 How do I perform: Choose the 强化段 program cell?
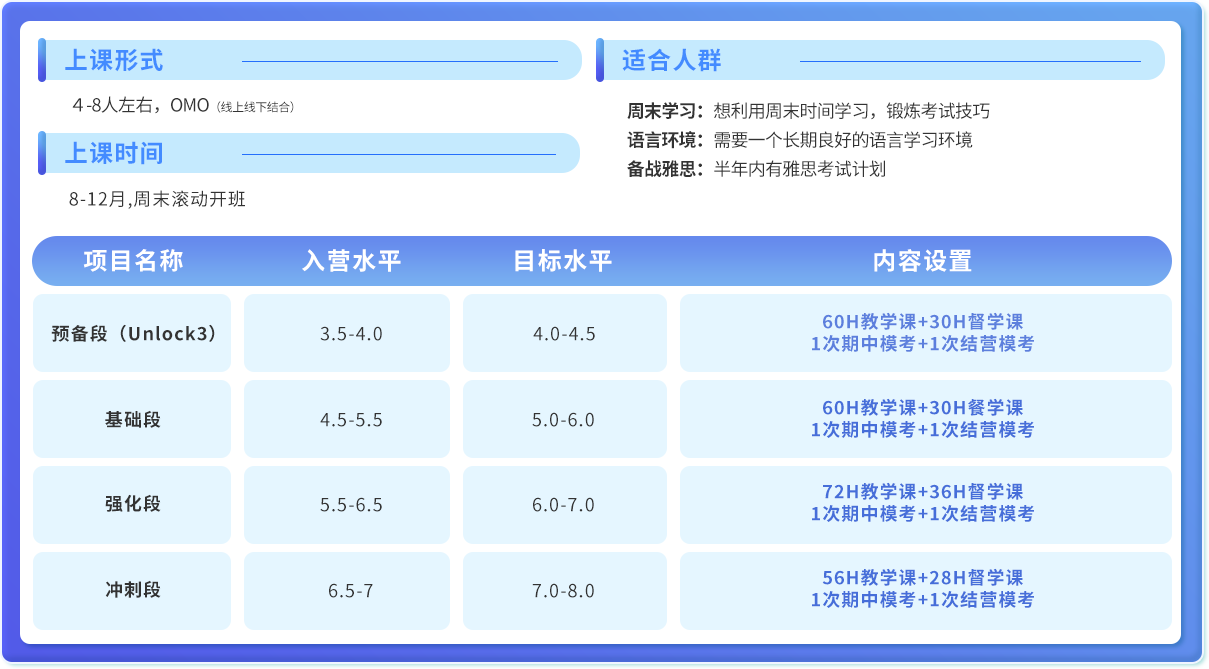coord(133,505)
